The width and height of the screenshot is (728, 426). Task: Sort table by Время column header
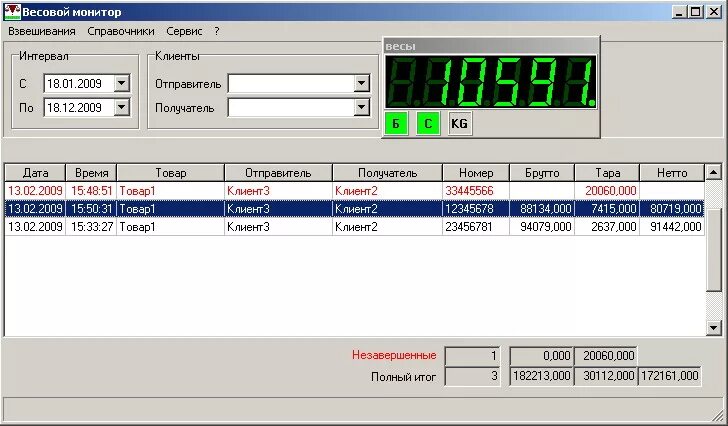[91, 173]
